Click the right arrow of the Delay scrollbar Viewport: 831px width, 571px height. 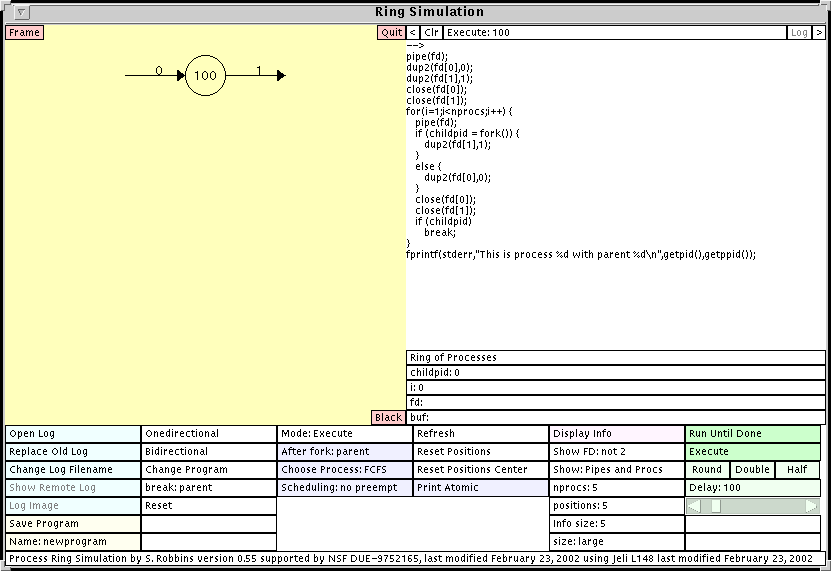811,506
